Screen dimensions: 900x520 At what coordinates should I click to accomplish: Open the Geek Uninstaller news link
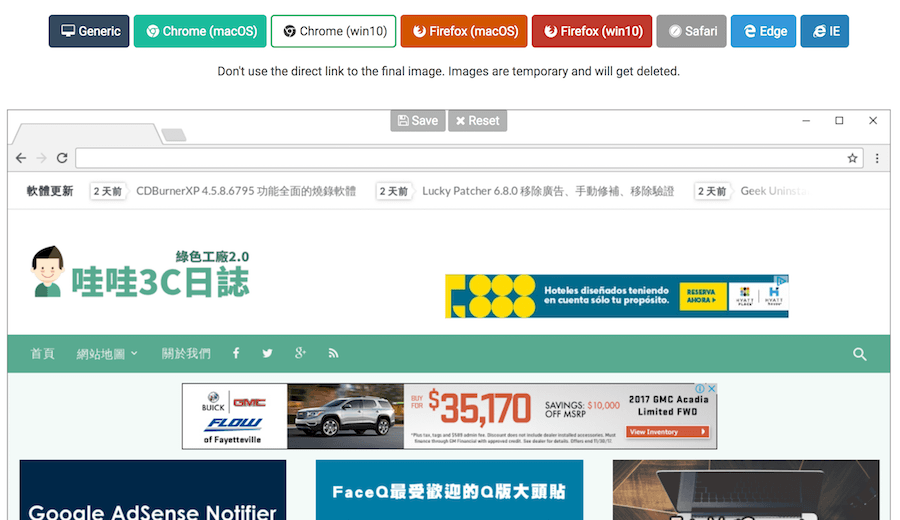tap(775, 191)
